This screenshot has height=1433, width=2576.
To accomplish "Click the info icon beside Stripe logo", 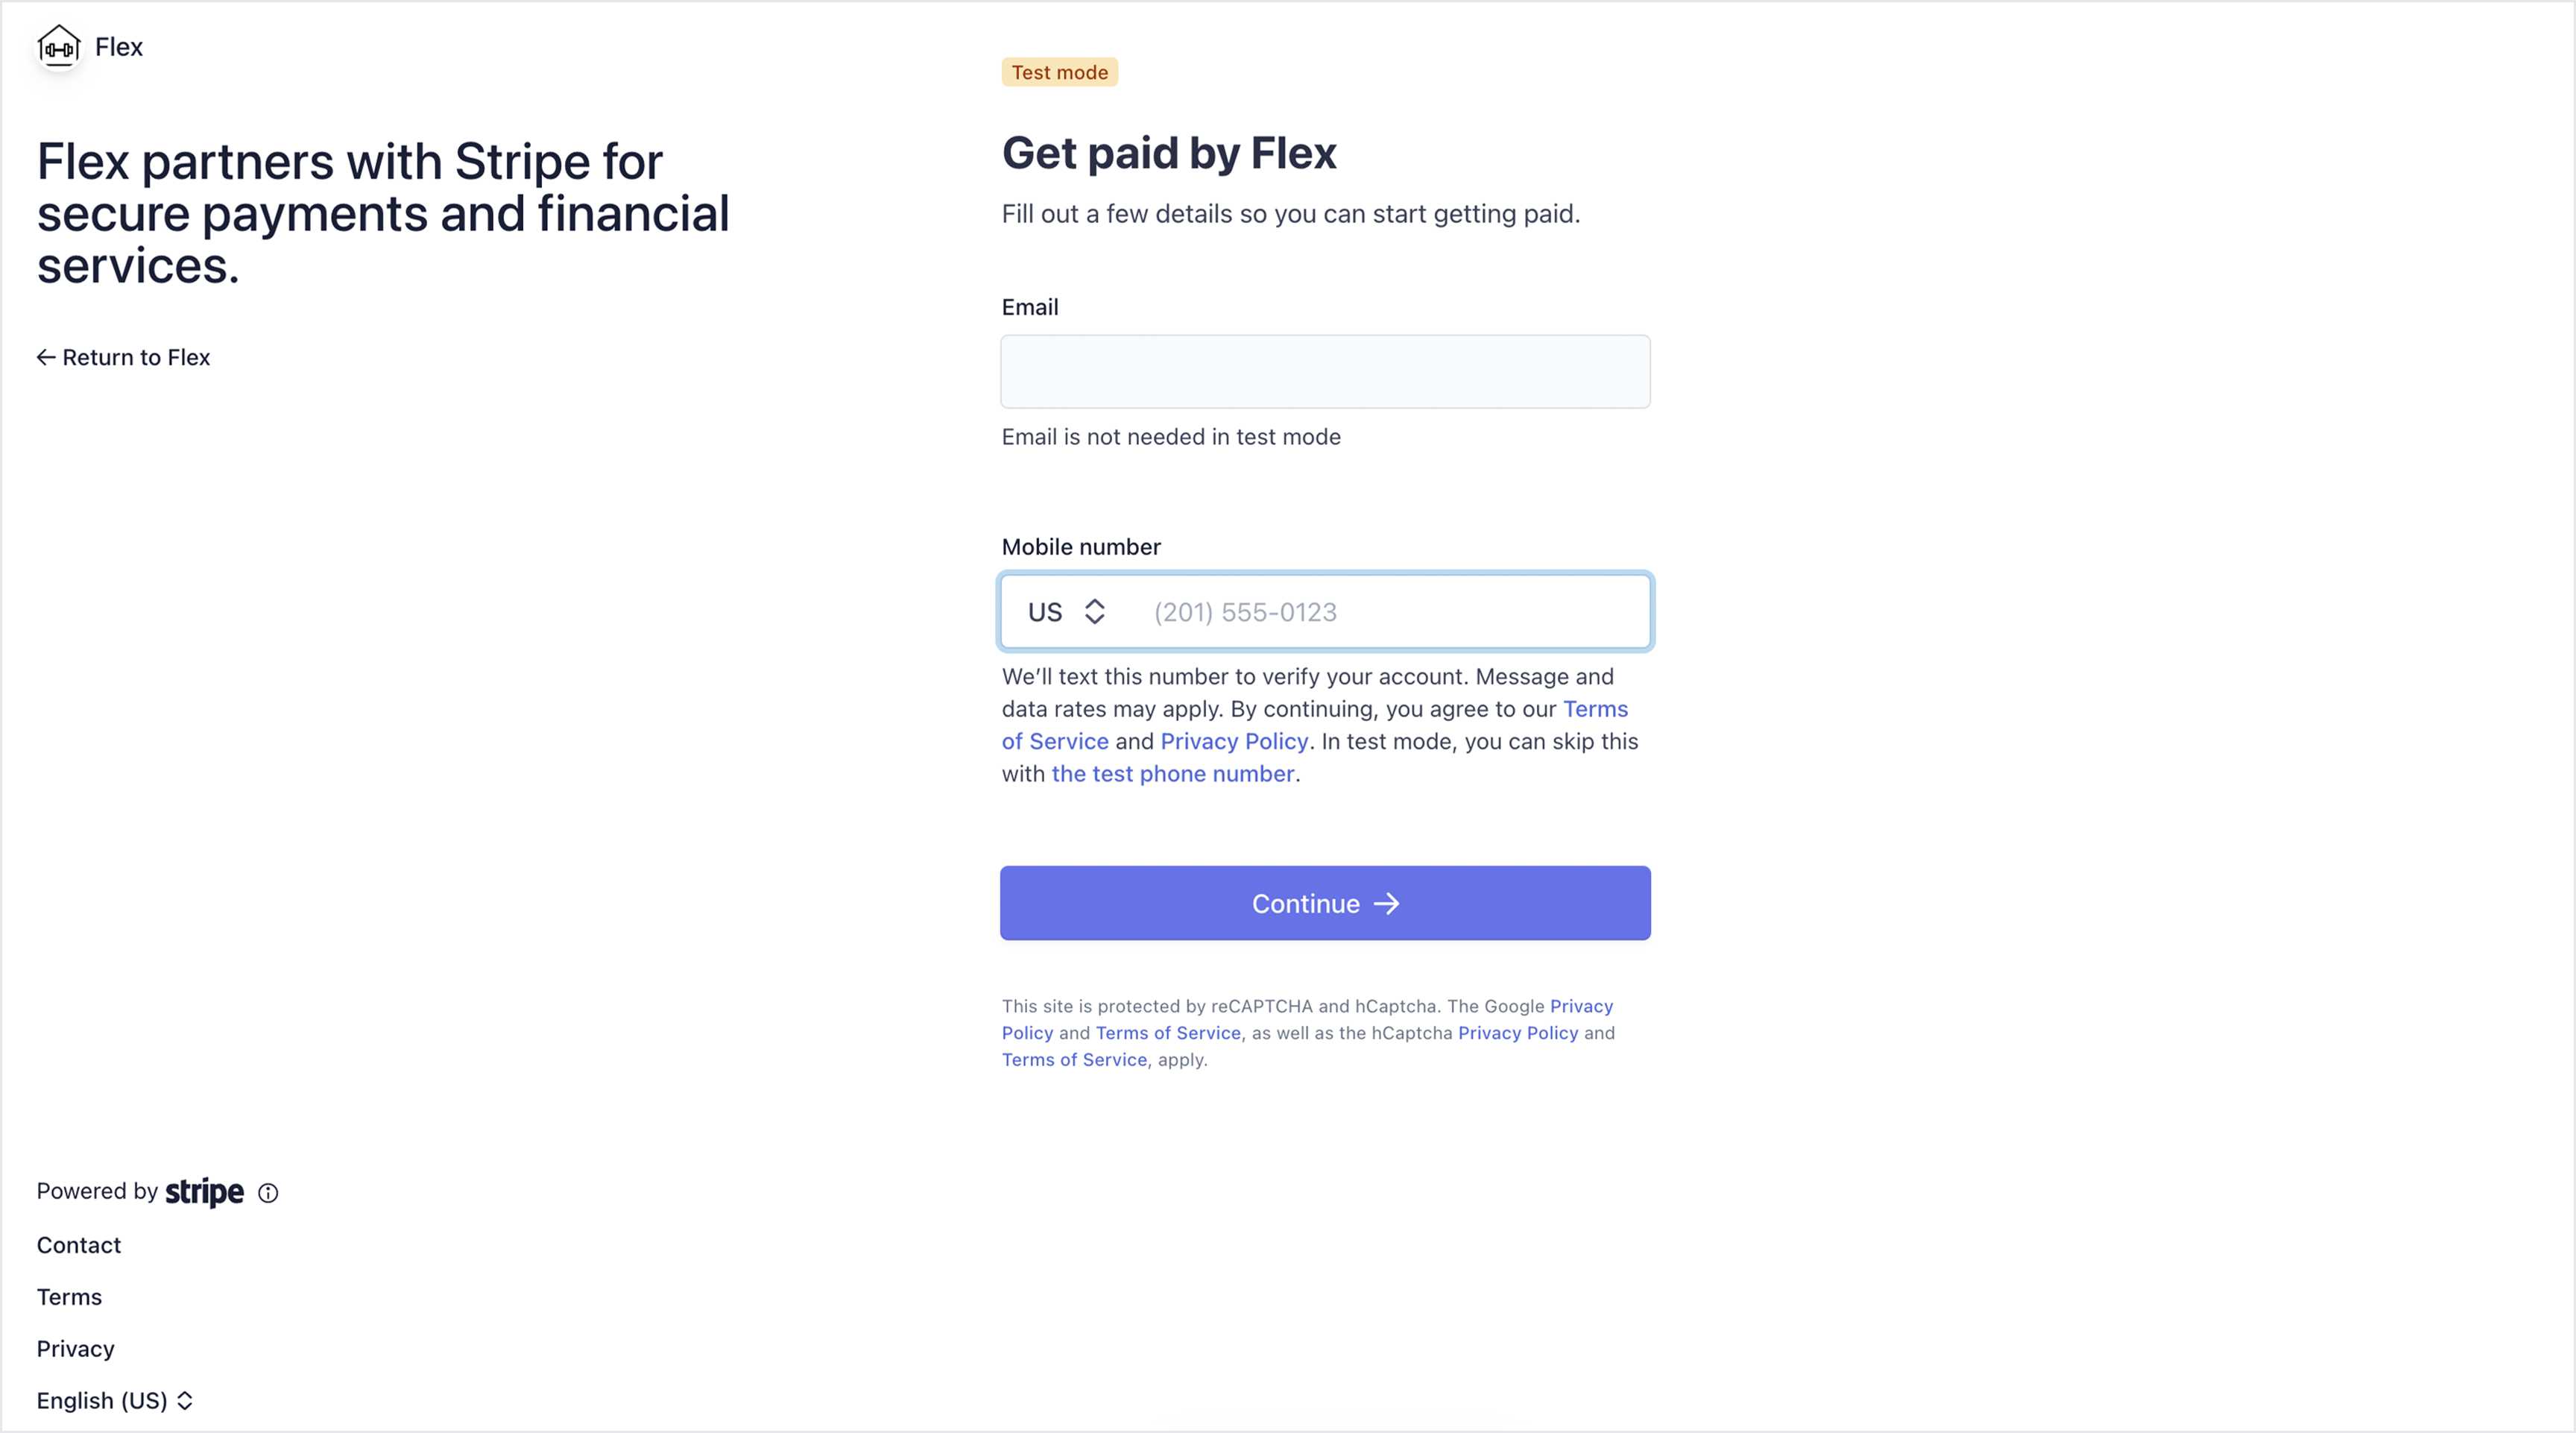I will 268,1193.
